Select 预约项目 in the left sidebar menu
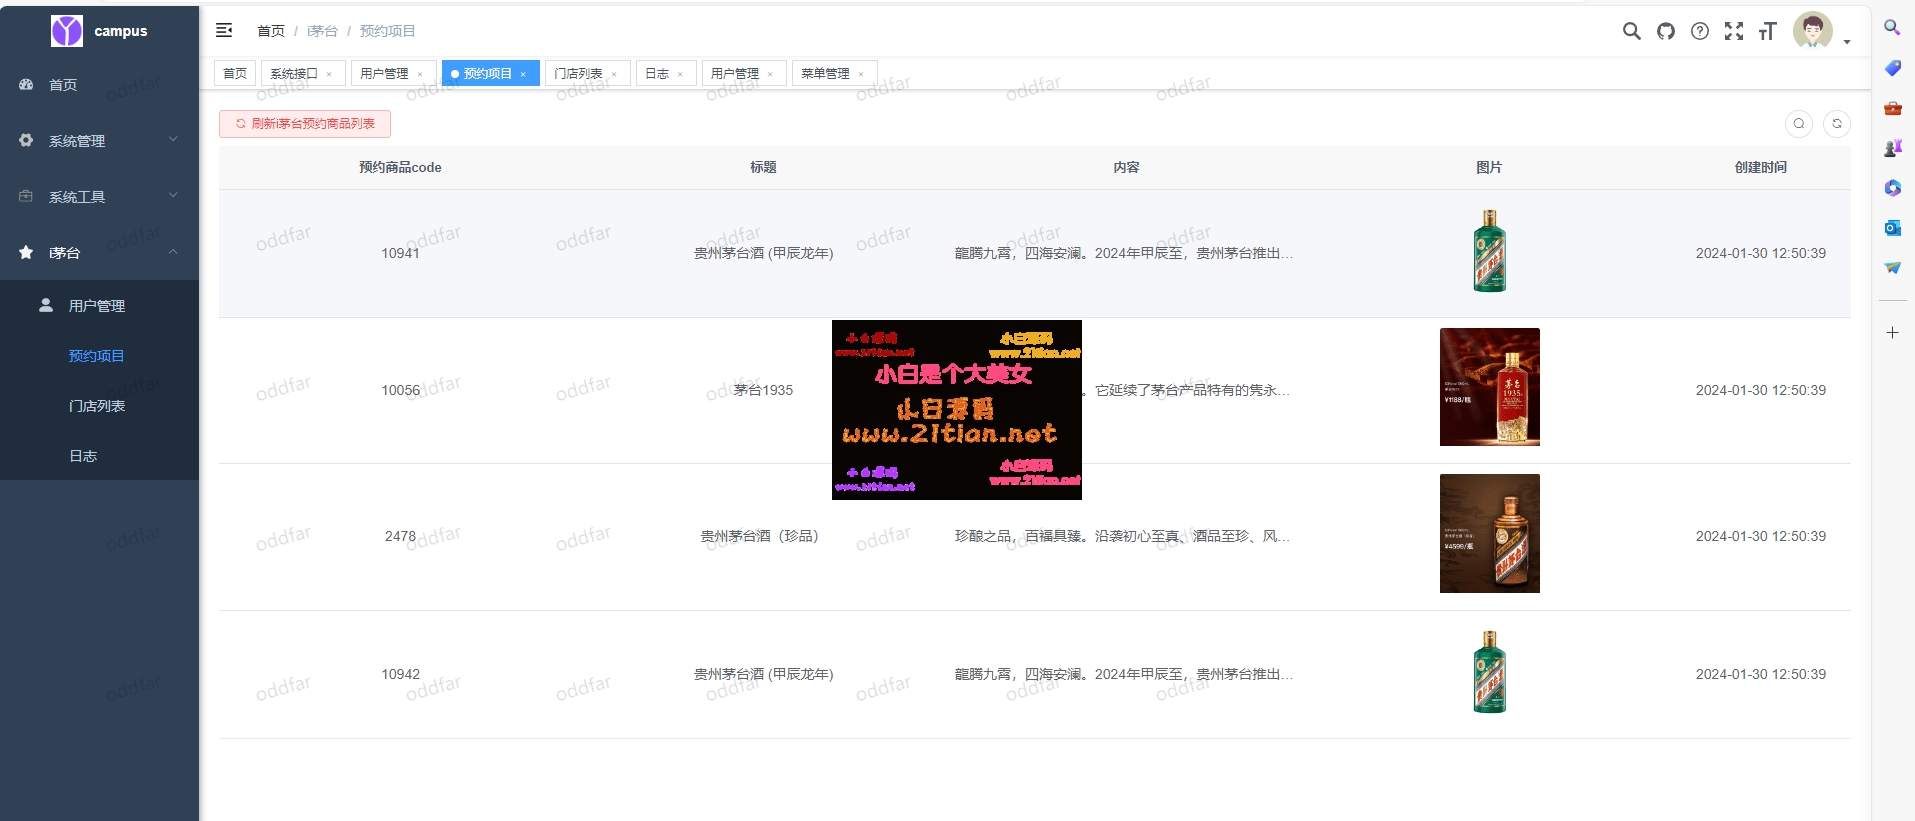1915x821 pixels. 99,356
